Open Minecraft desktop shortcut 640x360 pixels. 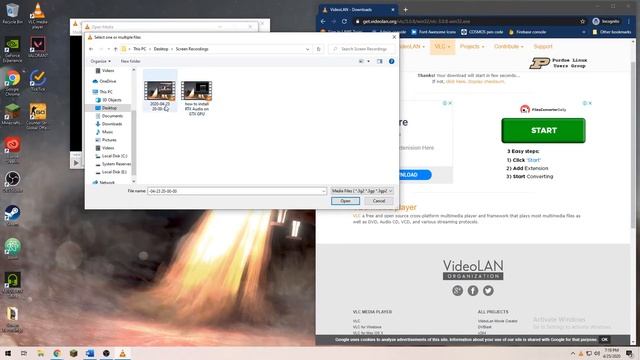tap(12, 114)
